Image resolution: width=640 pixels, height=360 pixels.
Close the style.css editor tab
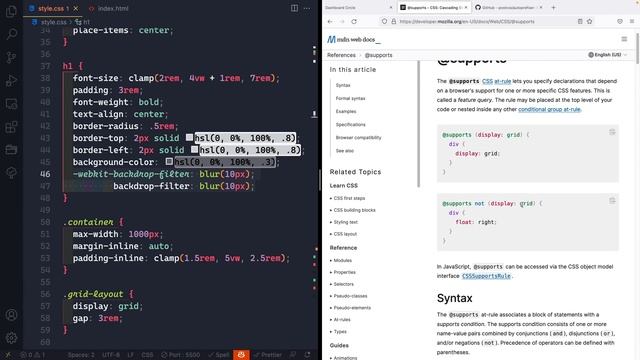pos(76,8)
